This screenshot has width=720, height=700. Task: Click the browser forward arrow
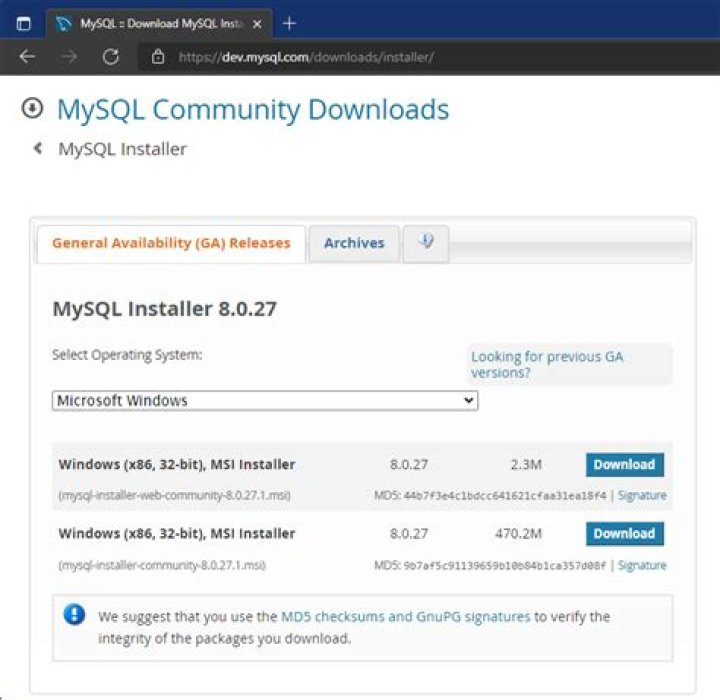(x=69, y=56)
